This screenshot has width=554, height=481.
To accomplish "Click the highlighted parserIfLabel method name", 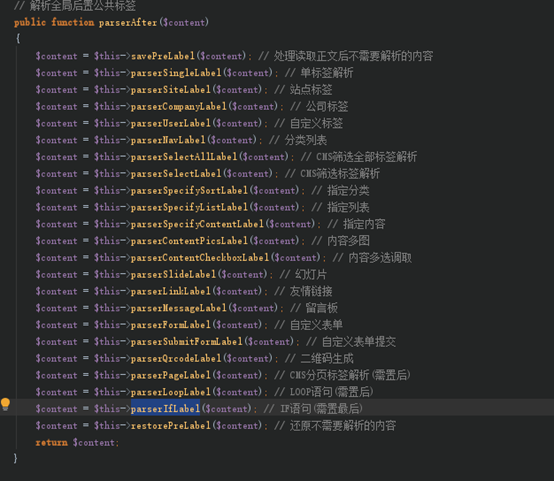I will (165, 409).
